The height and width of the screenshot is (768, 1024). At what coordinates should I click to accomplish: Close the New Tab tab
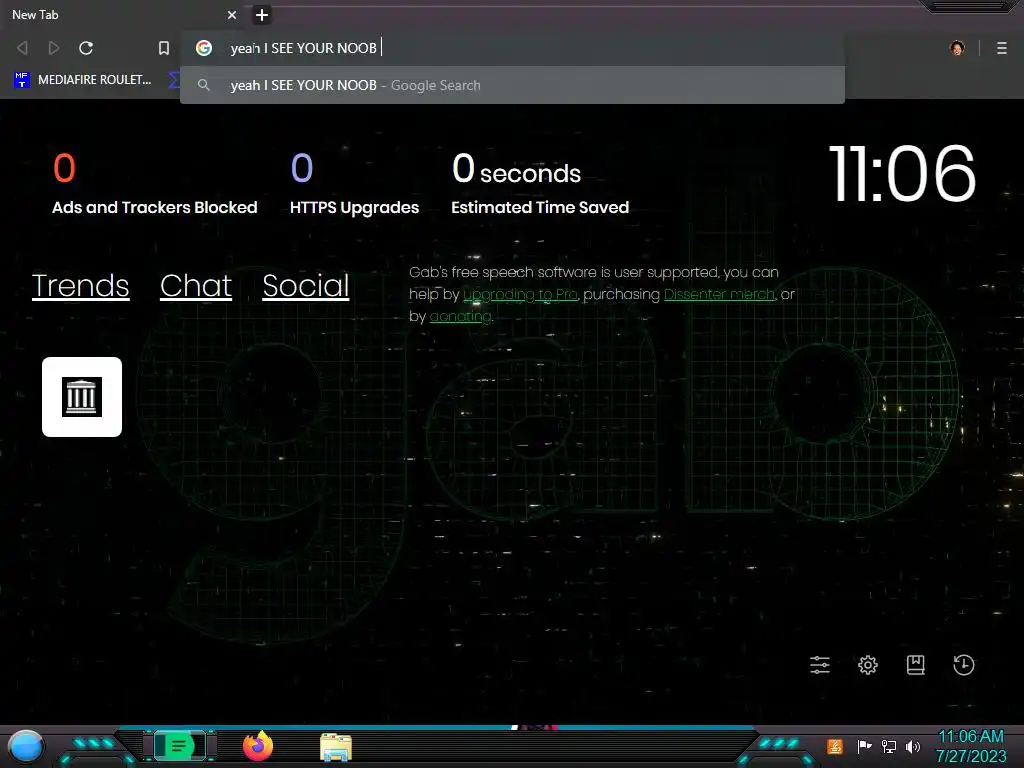coord(232,15)
